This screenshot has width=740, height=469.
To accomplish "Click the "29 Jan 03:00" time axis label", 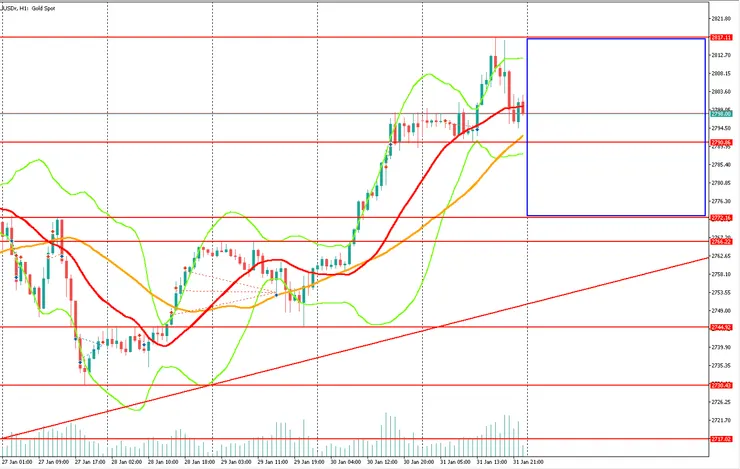I will pyautogui.click(x=236, y=462).
